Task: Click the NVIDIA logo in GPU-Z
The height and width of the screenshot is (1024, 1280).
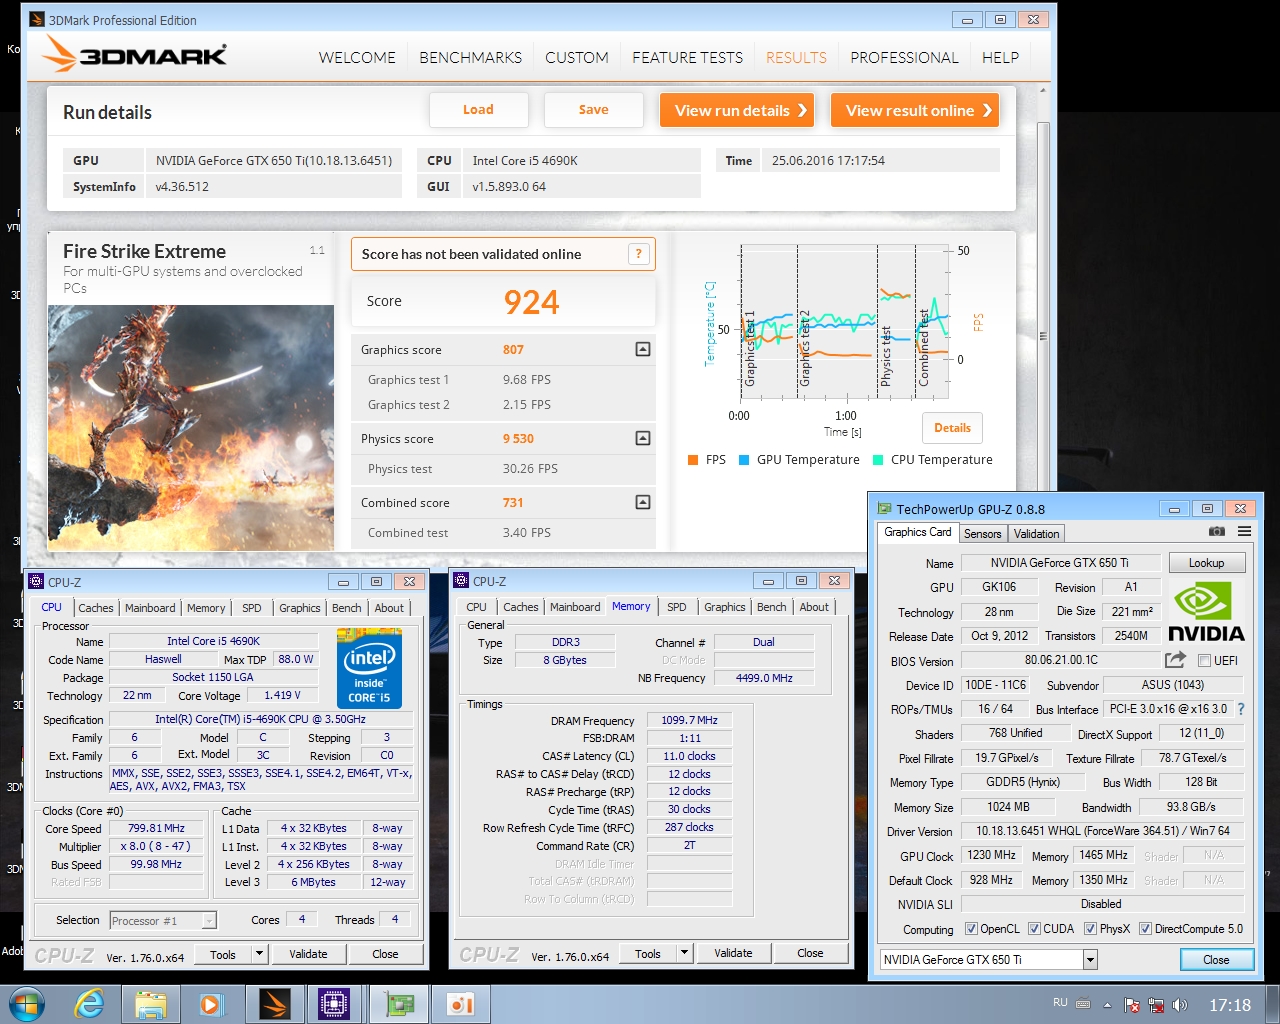Action: coord(1205,613)
